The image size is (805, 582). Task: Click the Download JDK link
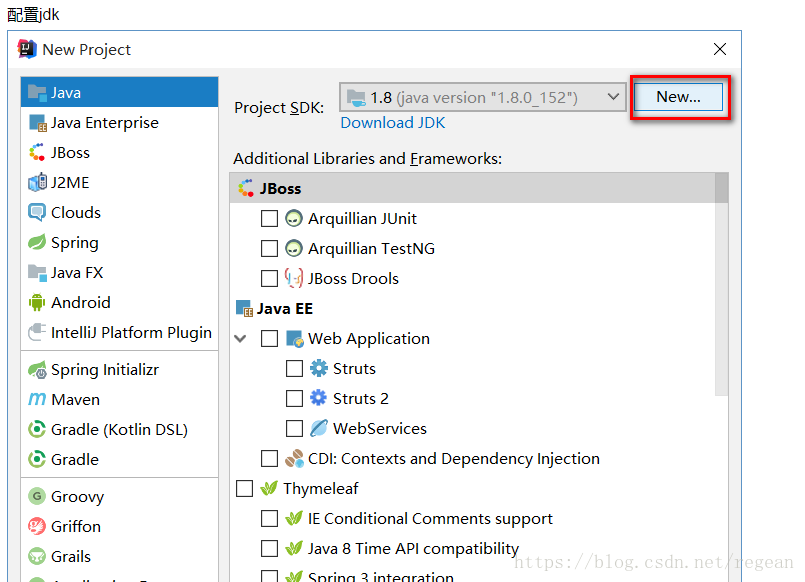coord(393,123)
